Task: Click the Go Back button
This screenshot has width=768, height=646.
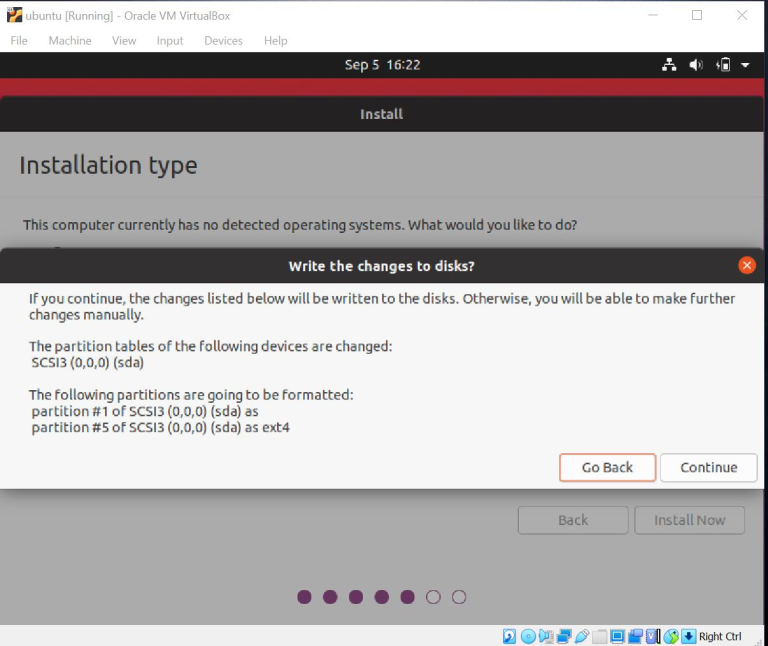Action: pyautogui.click(x=607, y=467)
